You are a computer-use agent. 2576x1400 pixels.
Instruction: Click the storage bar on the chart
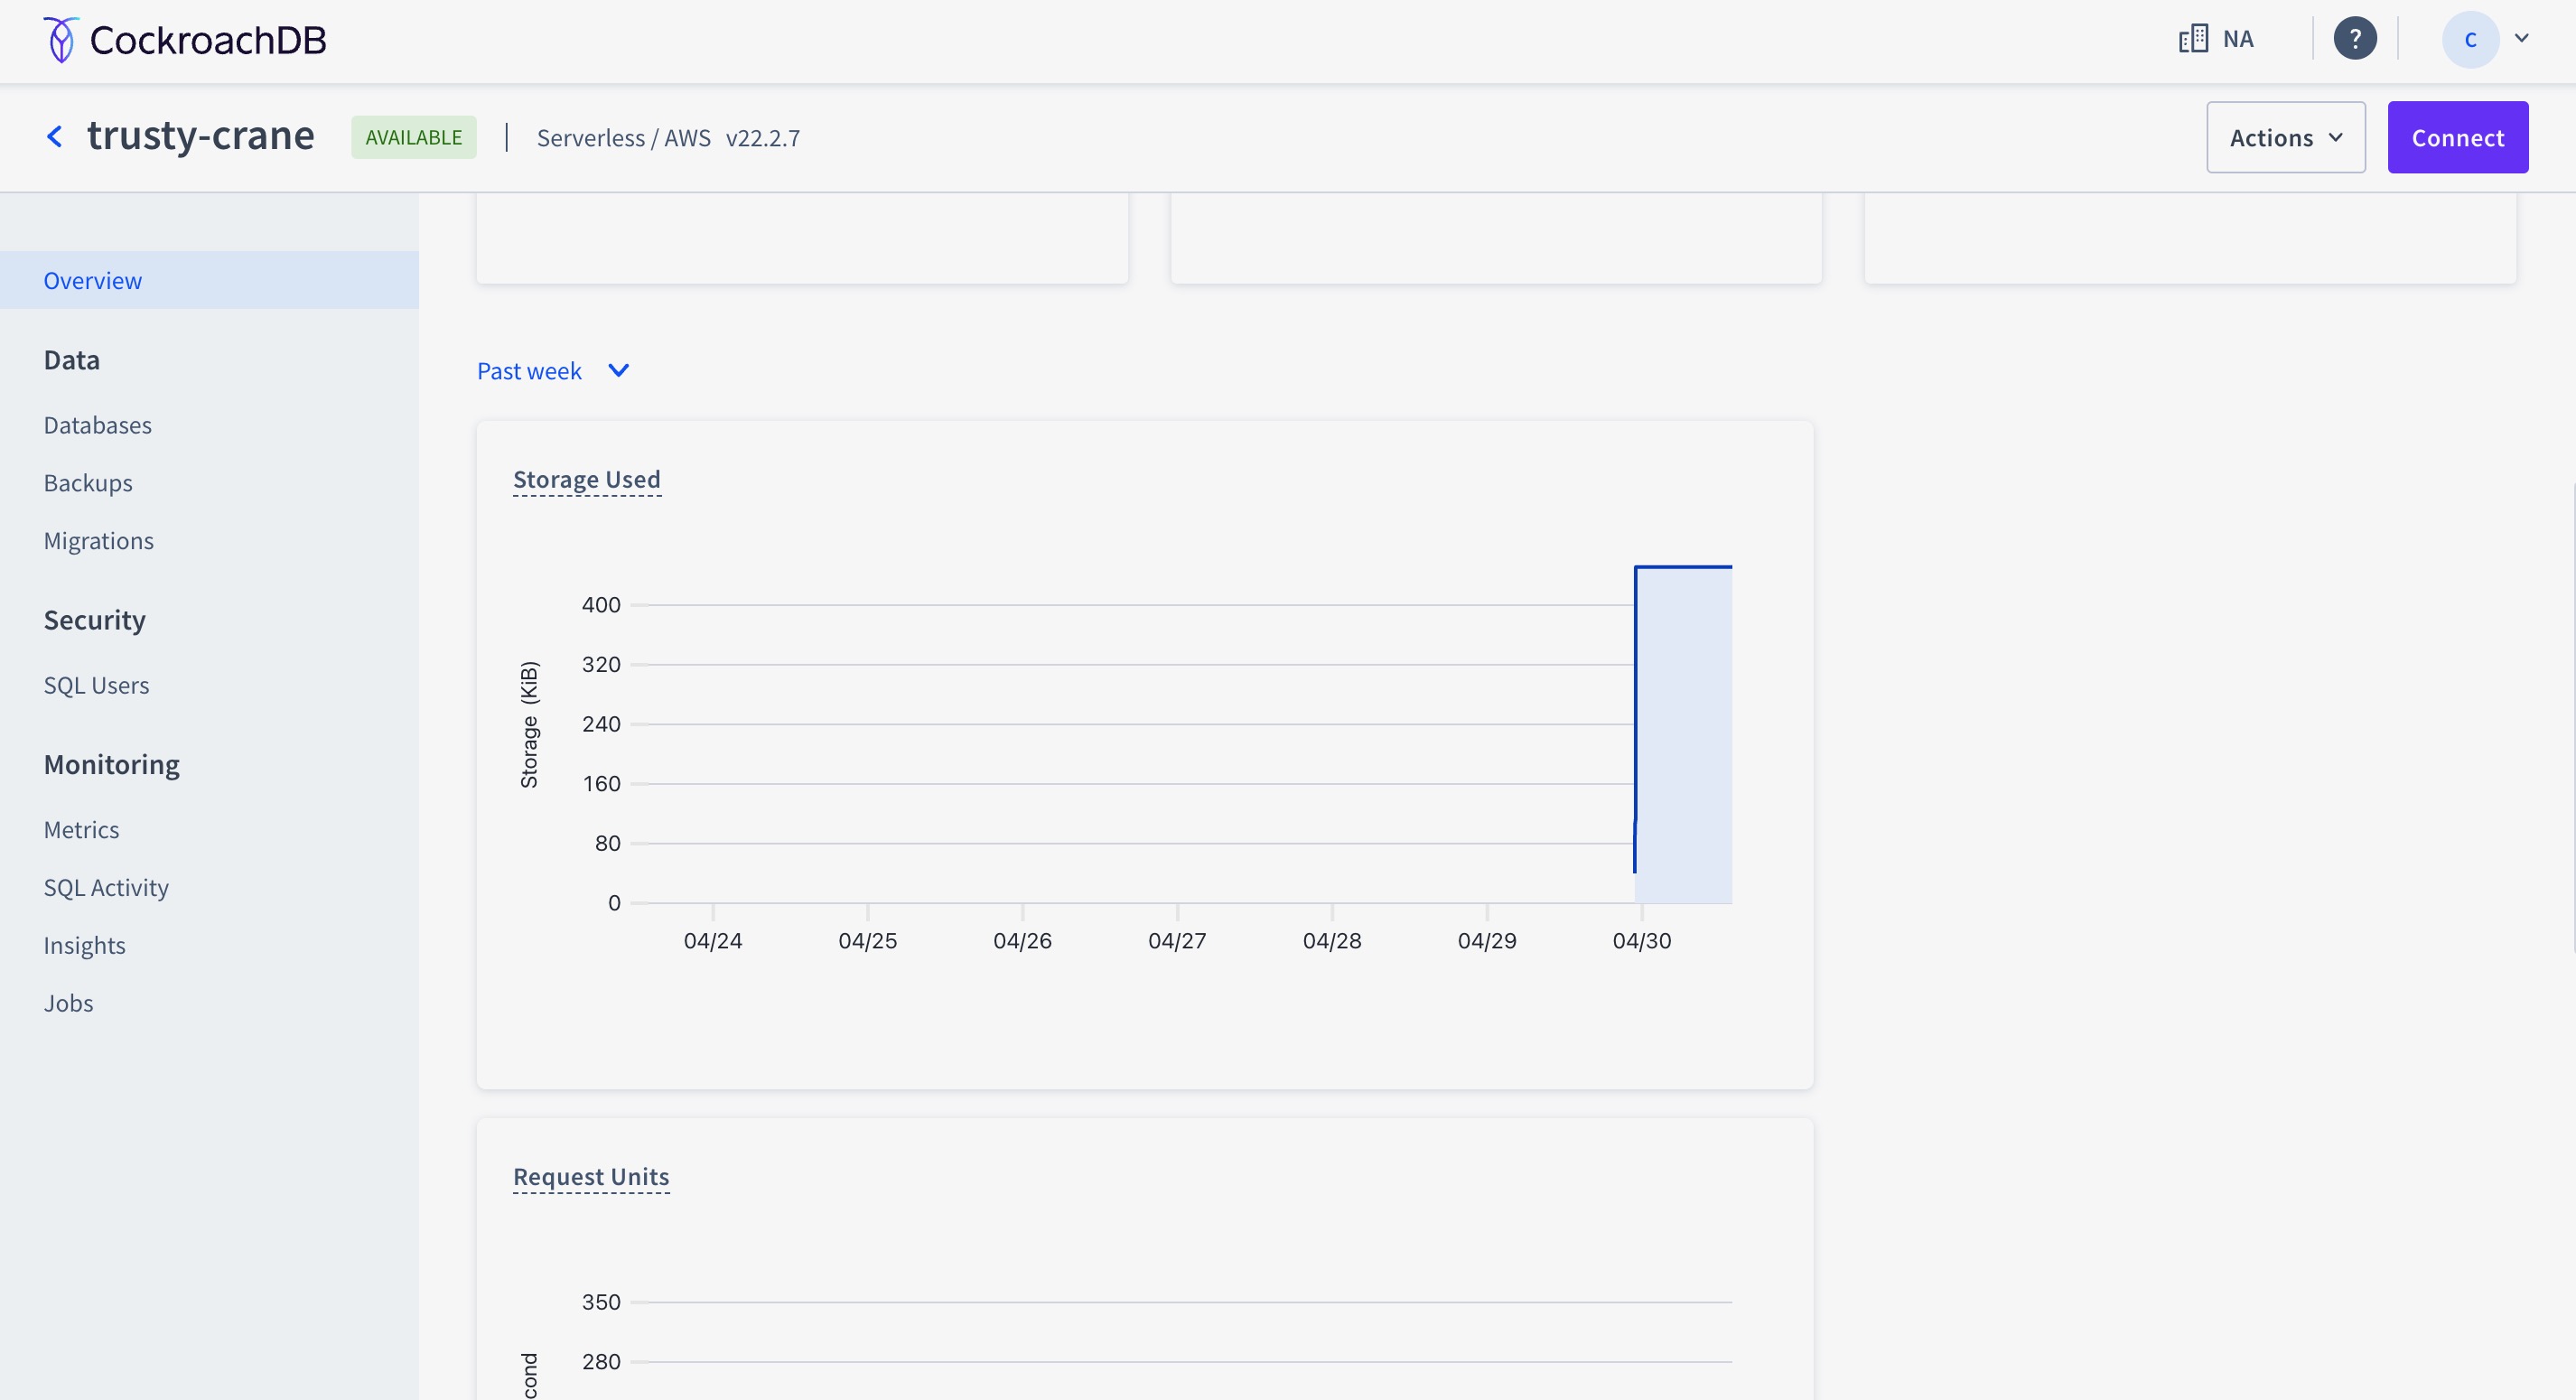[1683, 735]
